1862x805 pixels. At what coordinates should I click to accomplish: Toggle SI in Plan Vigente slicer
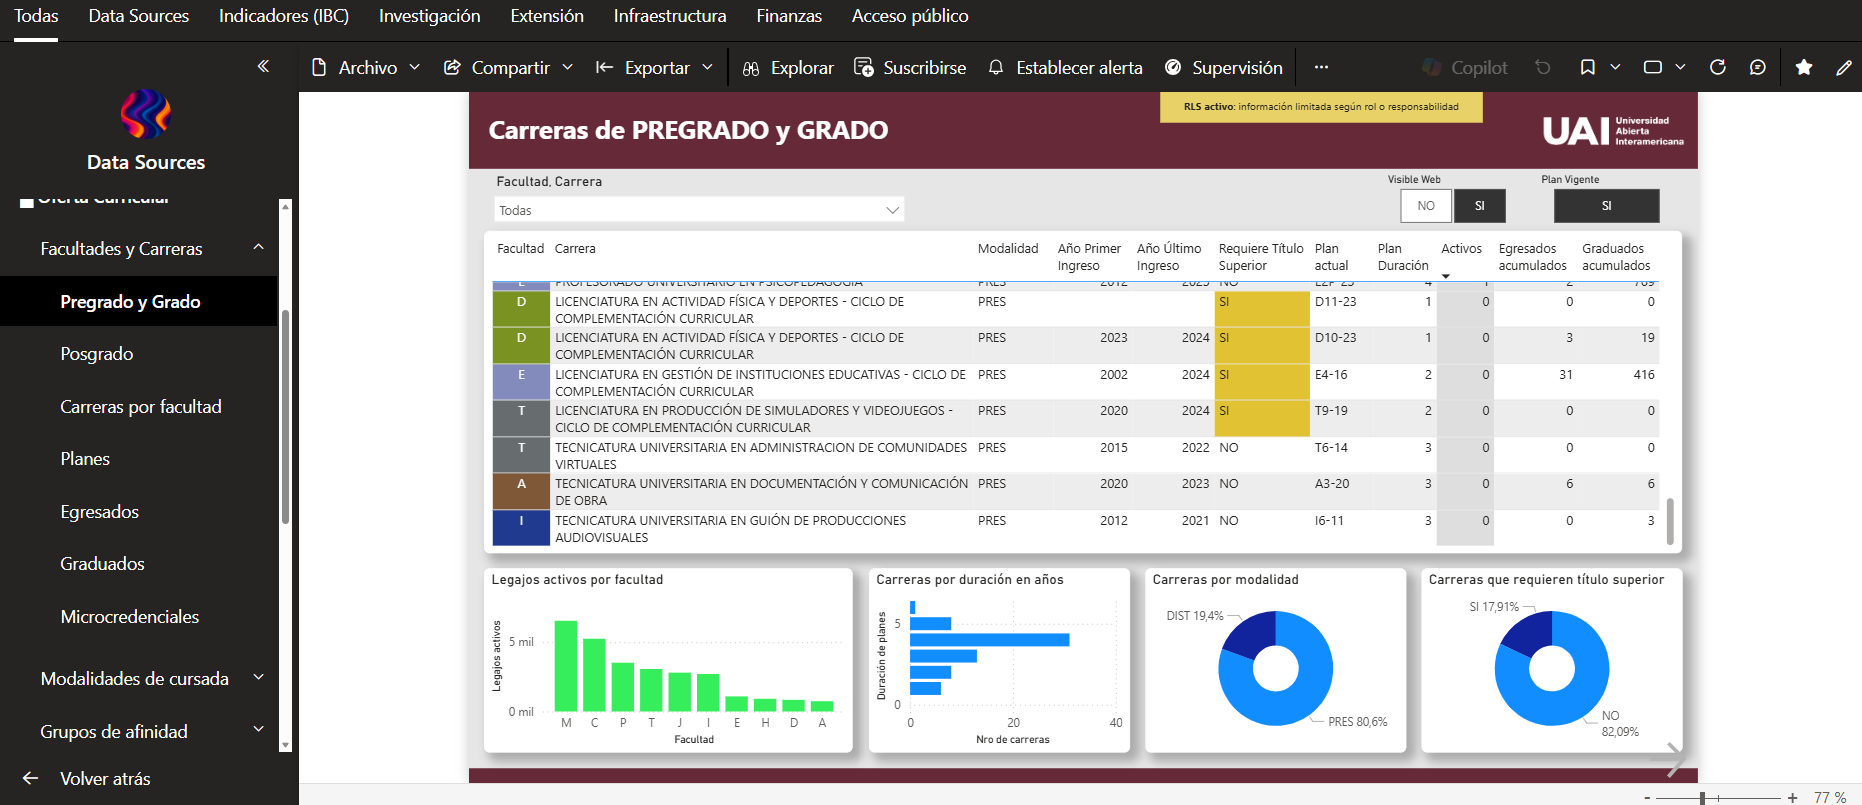pyautogui.click(x=1606, y=206)
